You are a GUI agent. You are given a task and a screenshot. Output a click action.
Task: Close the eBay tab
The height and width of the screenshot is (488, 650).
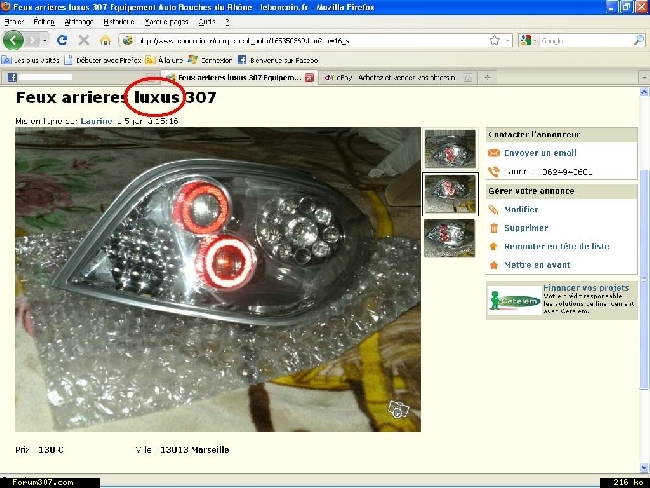pos(468,78)
